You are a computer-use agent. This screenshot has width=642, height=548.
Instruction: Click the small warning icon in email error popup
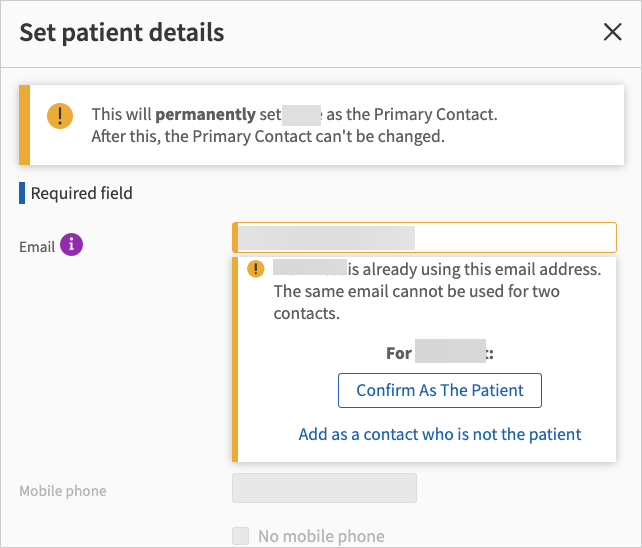[256, 269]
